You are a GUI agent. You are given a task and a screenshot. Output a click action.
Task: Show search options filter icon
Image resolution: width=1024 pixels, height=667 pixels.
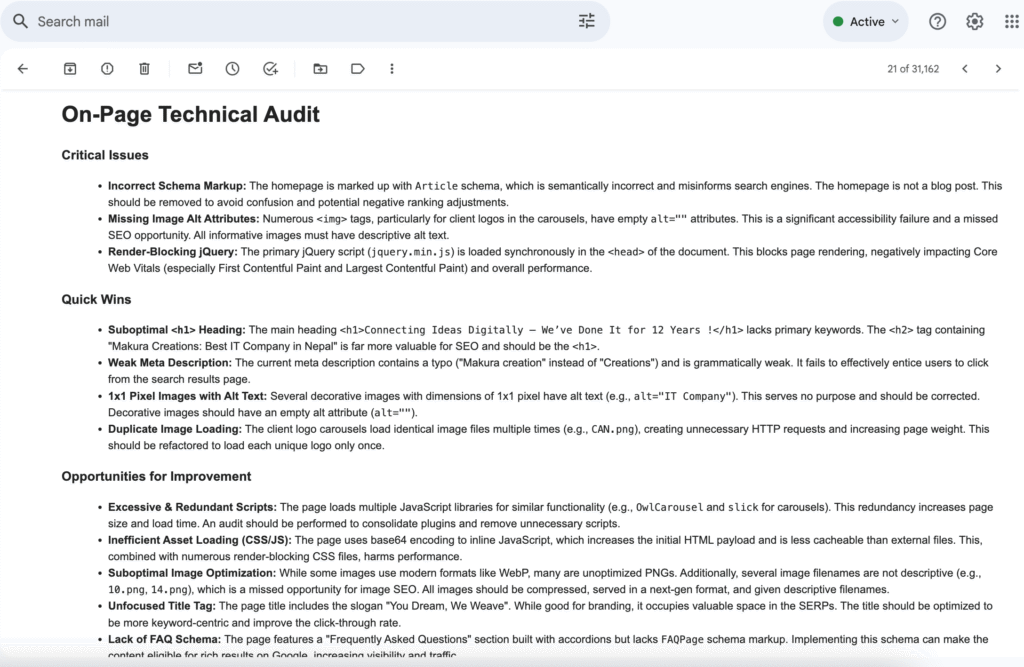tap(586, 22)
